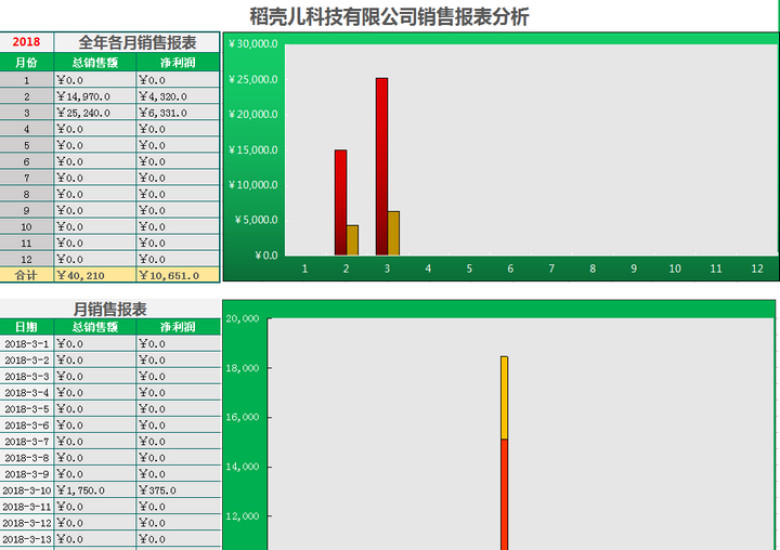The width and height of the screenshot is (780, 550).
Task: Select the ¥1,750.0 daily sales cell
Action: (x=95, y=490)
